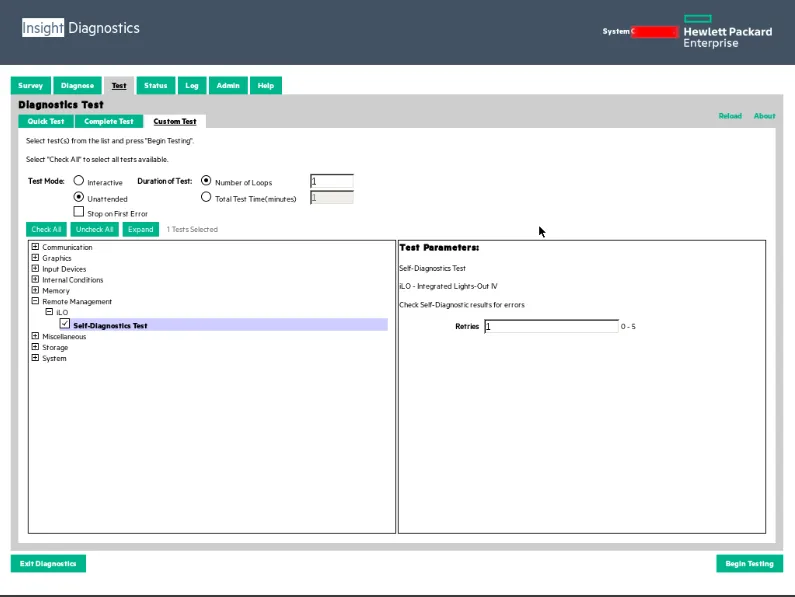The image size is (795, 597).
Task: Expand the Graphics tree node
Action: pyautogui.click(x=35, y=257)
